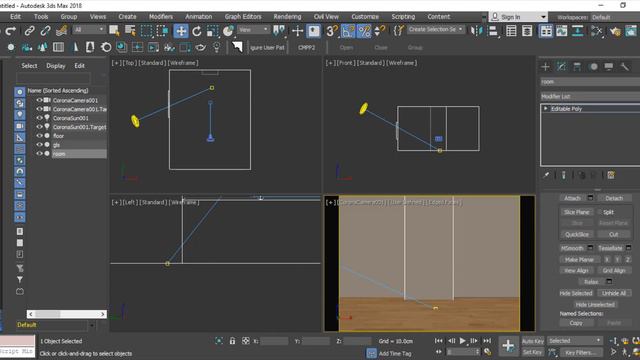Click the Make Planar button

point(579,259)
